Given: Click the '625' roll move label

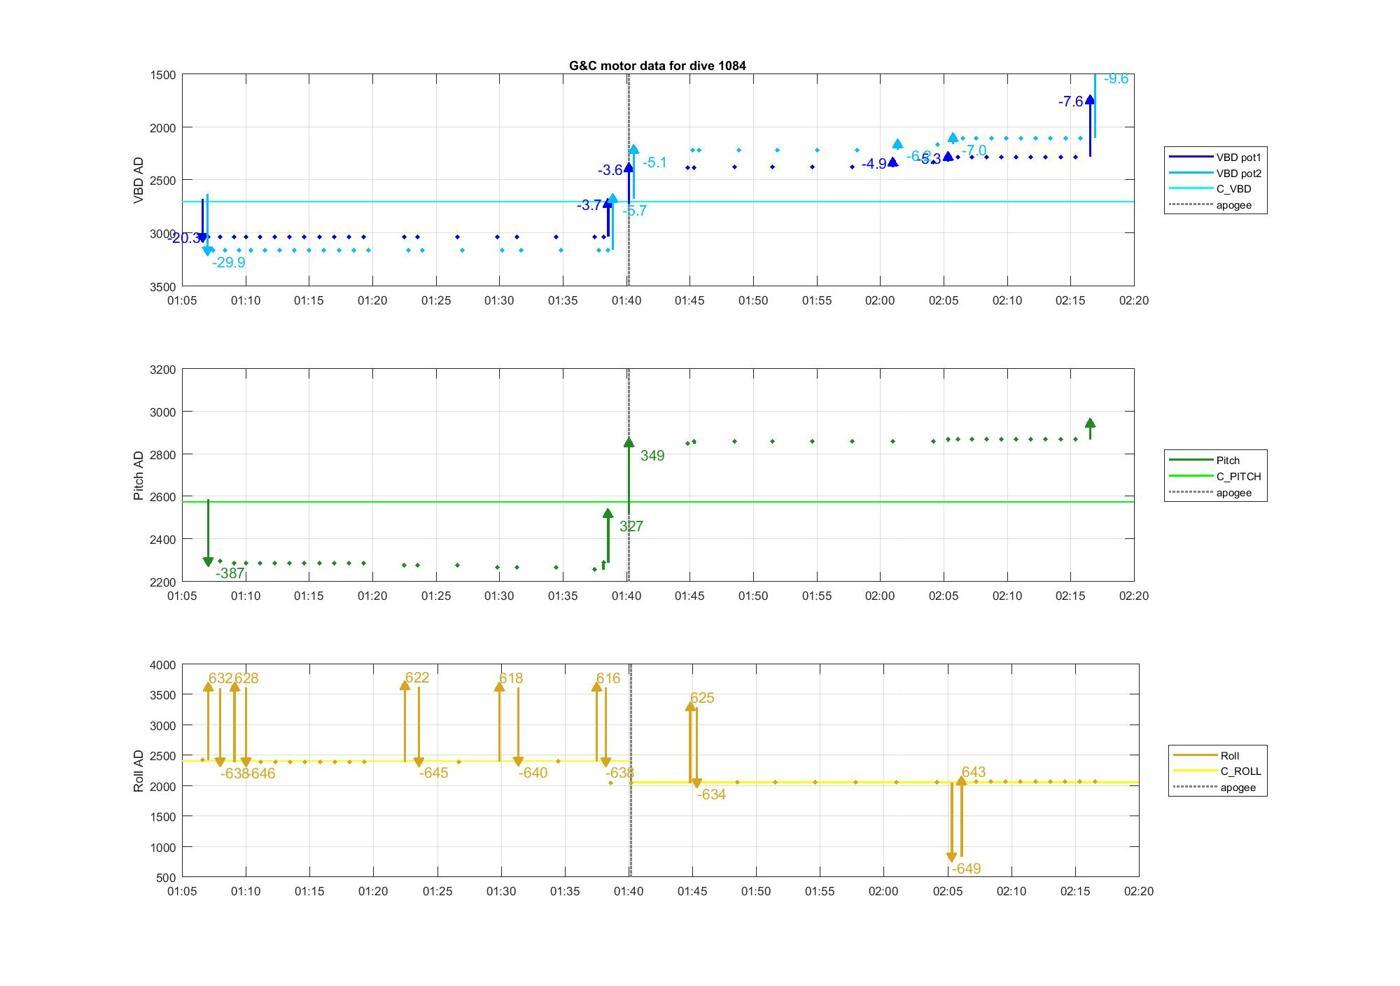Looking at the screenshot, I should tap(702, 698).
